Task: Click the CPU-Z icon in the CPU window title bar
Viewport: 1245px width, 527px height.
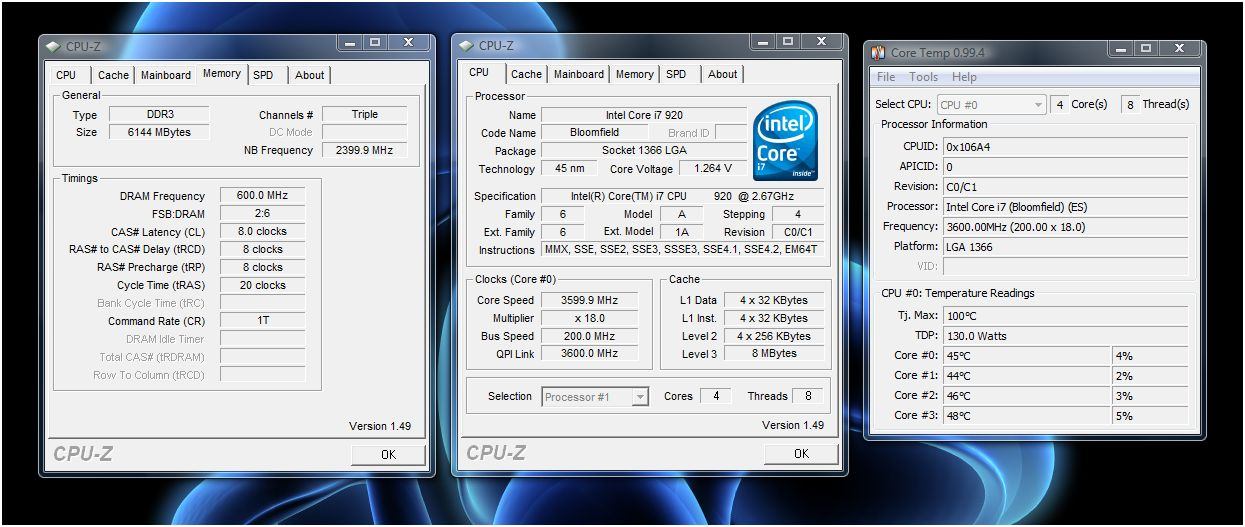Action: tap(466, 45)
